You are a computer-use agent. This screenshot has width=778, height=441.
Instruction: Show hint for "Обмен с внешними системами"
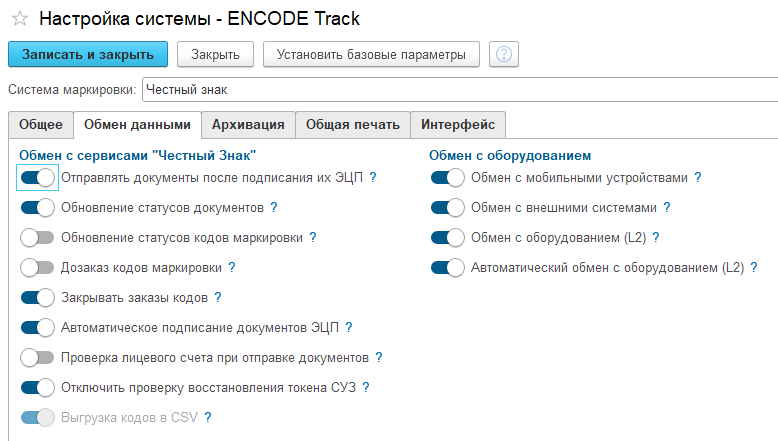(667, 208)
